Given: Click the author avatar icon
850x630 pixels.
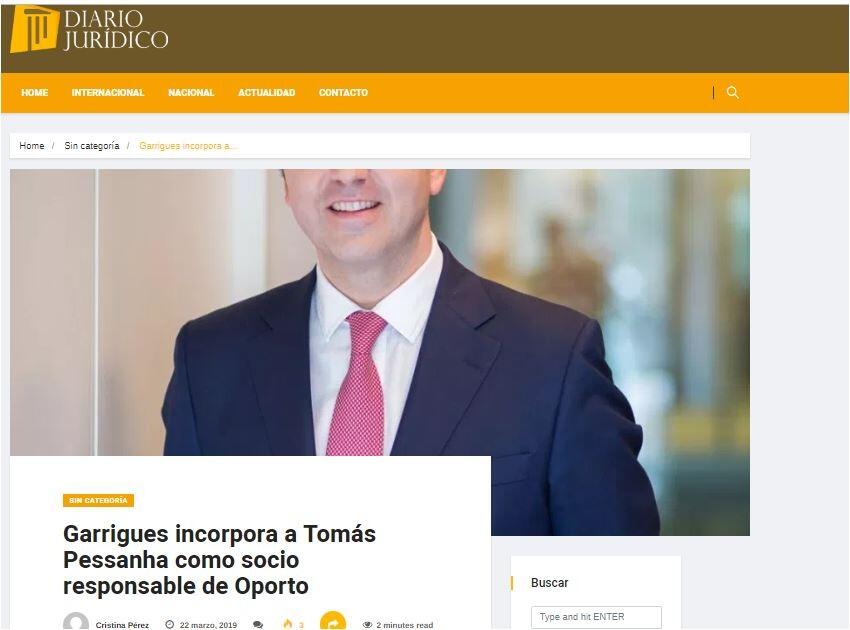Looking at the screenshot, I should pyautogui.click(x=76, y=622).
